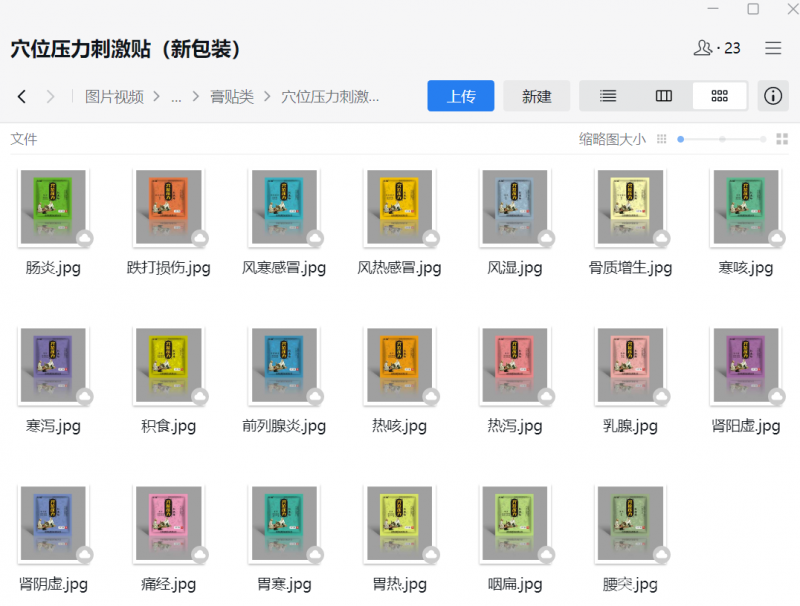This screenshot has width=800, height=606.
Task: Open the members icon showing 23
Action: click(717, 48)
